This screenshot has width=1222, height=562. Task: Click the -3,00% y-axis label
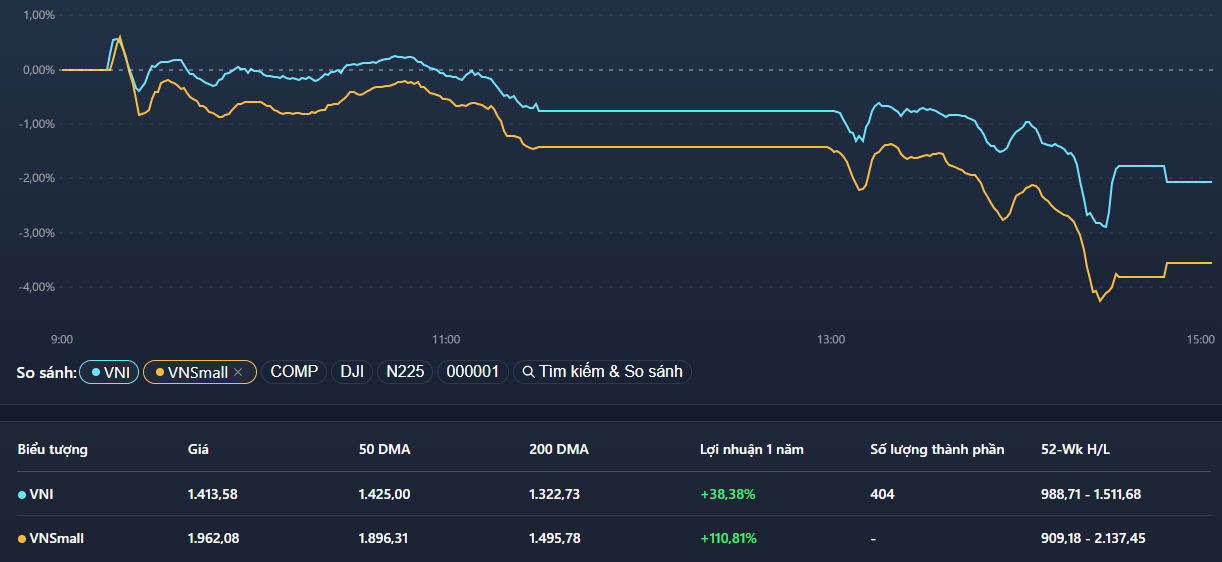(36, 232)
